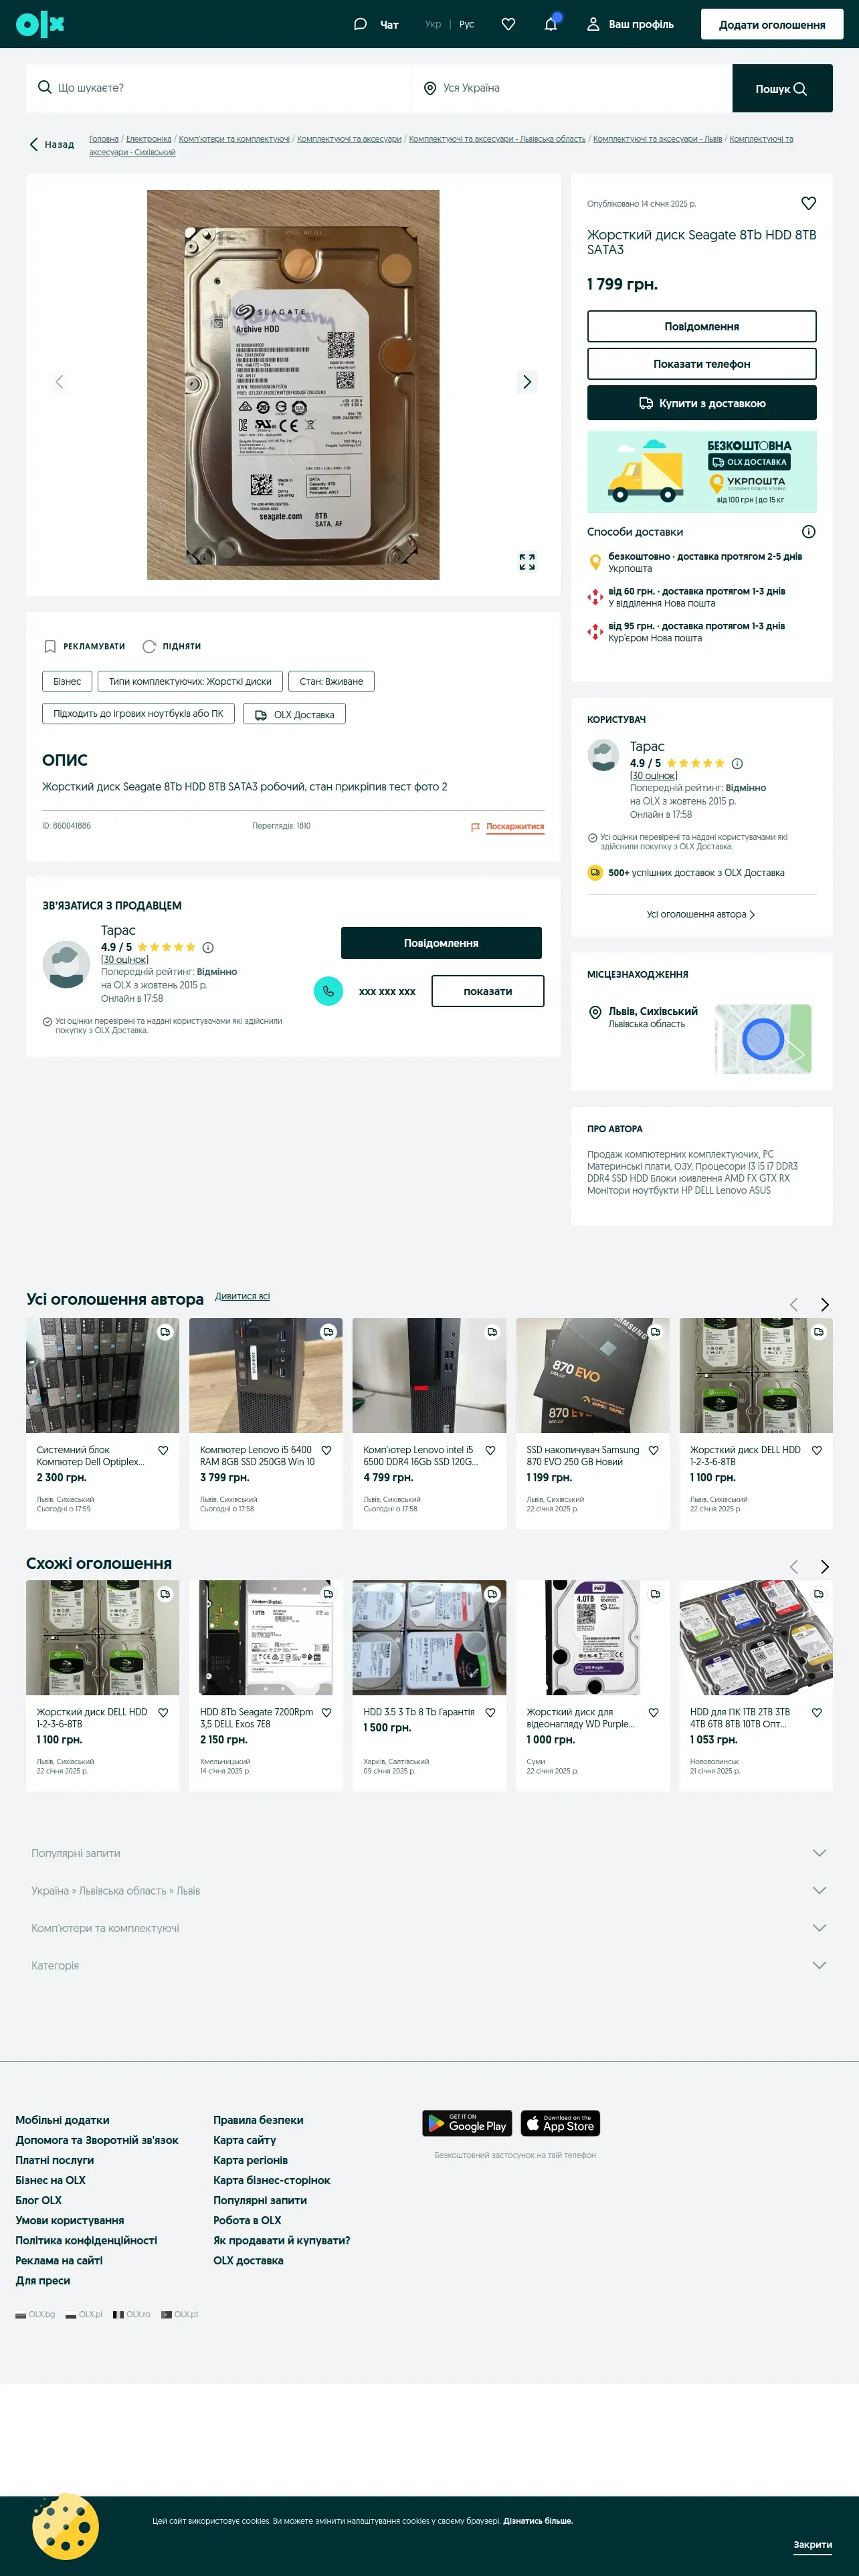859x2576 pixels.
Task: Switch language to Рус
Action: click(467, 24)
